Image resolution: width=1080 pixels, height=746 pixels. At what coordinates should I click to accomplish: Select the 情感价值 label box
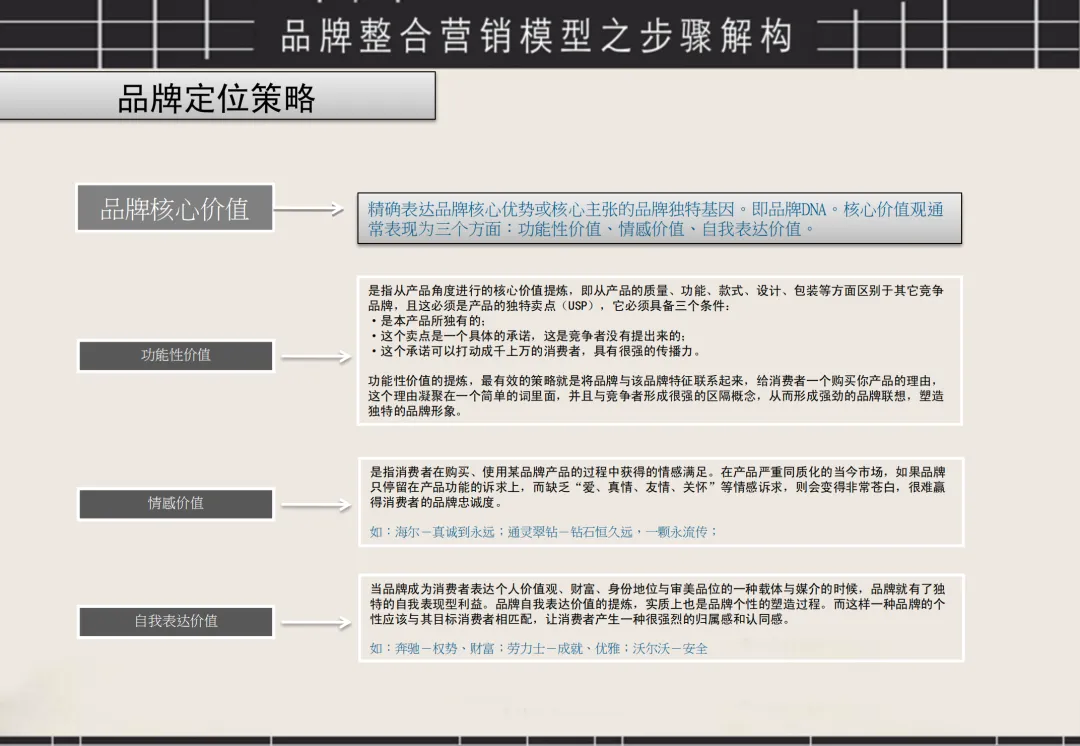(x=175, y=504)
